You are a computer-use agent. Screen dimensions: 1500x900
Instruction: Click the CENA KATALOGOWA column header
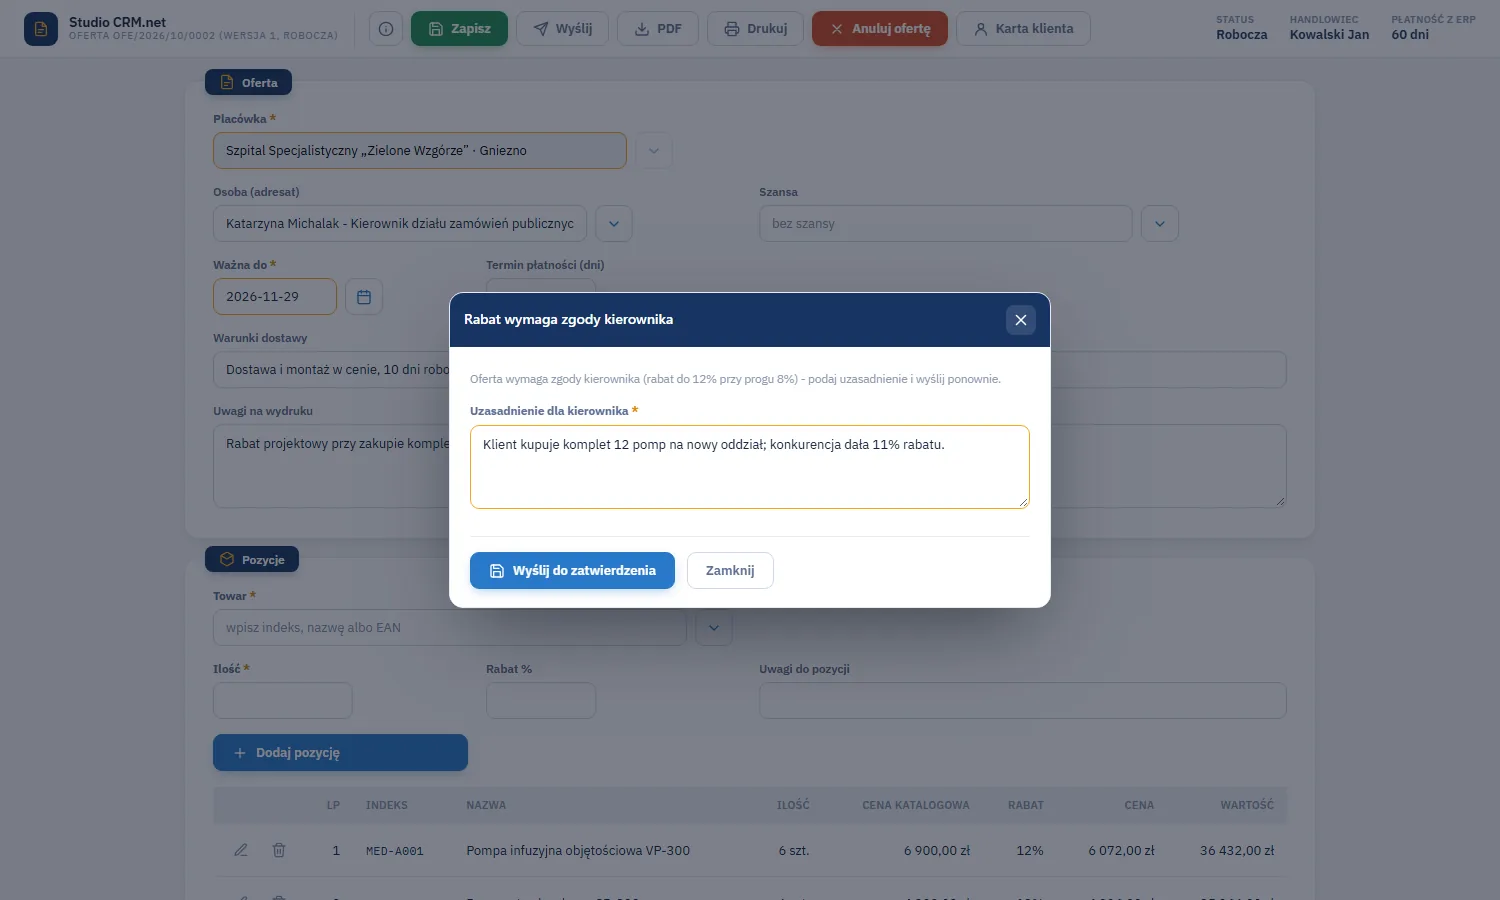[x=916, y=805]
